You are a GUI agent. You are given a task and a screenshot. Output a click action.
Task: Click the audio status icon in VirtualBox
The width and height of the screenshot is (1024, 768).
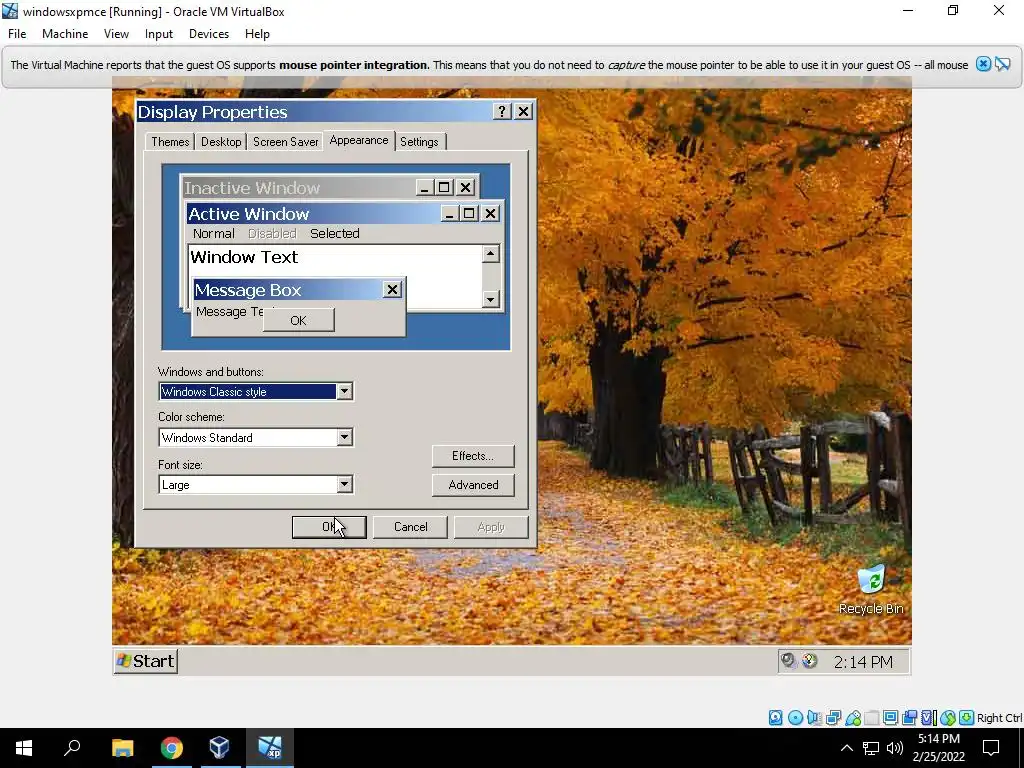(814, 718)
